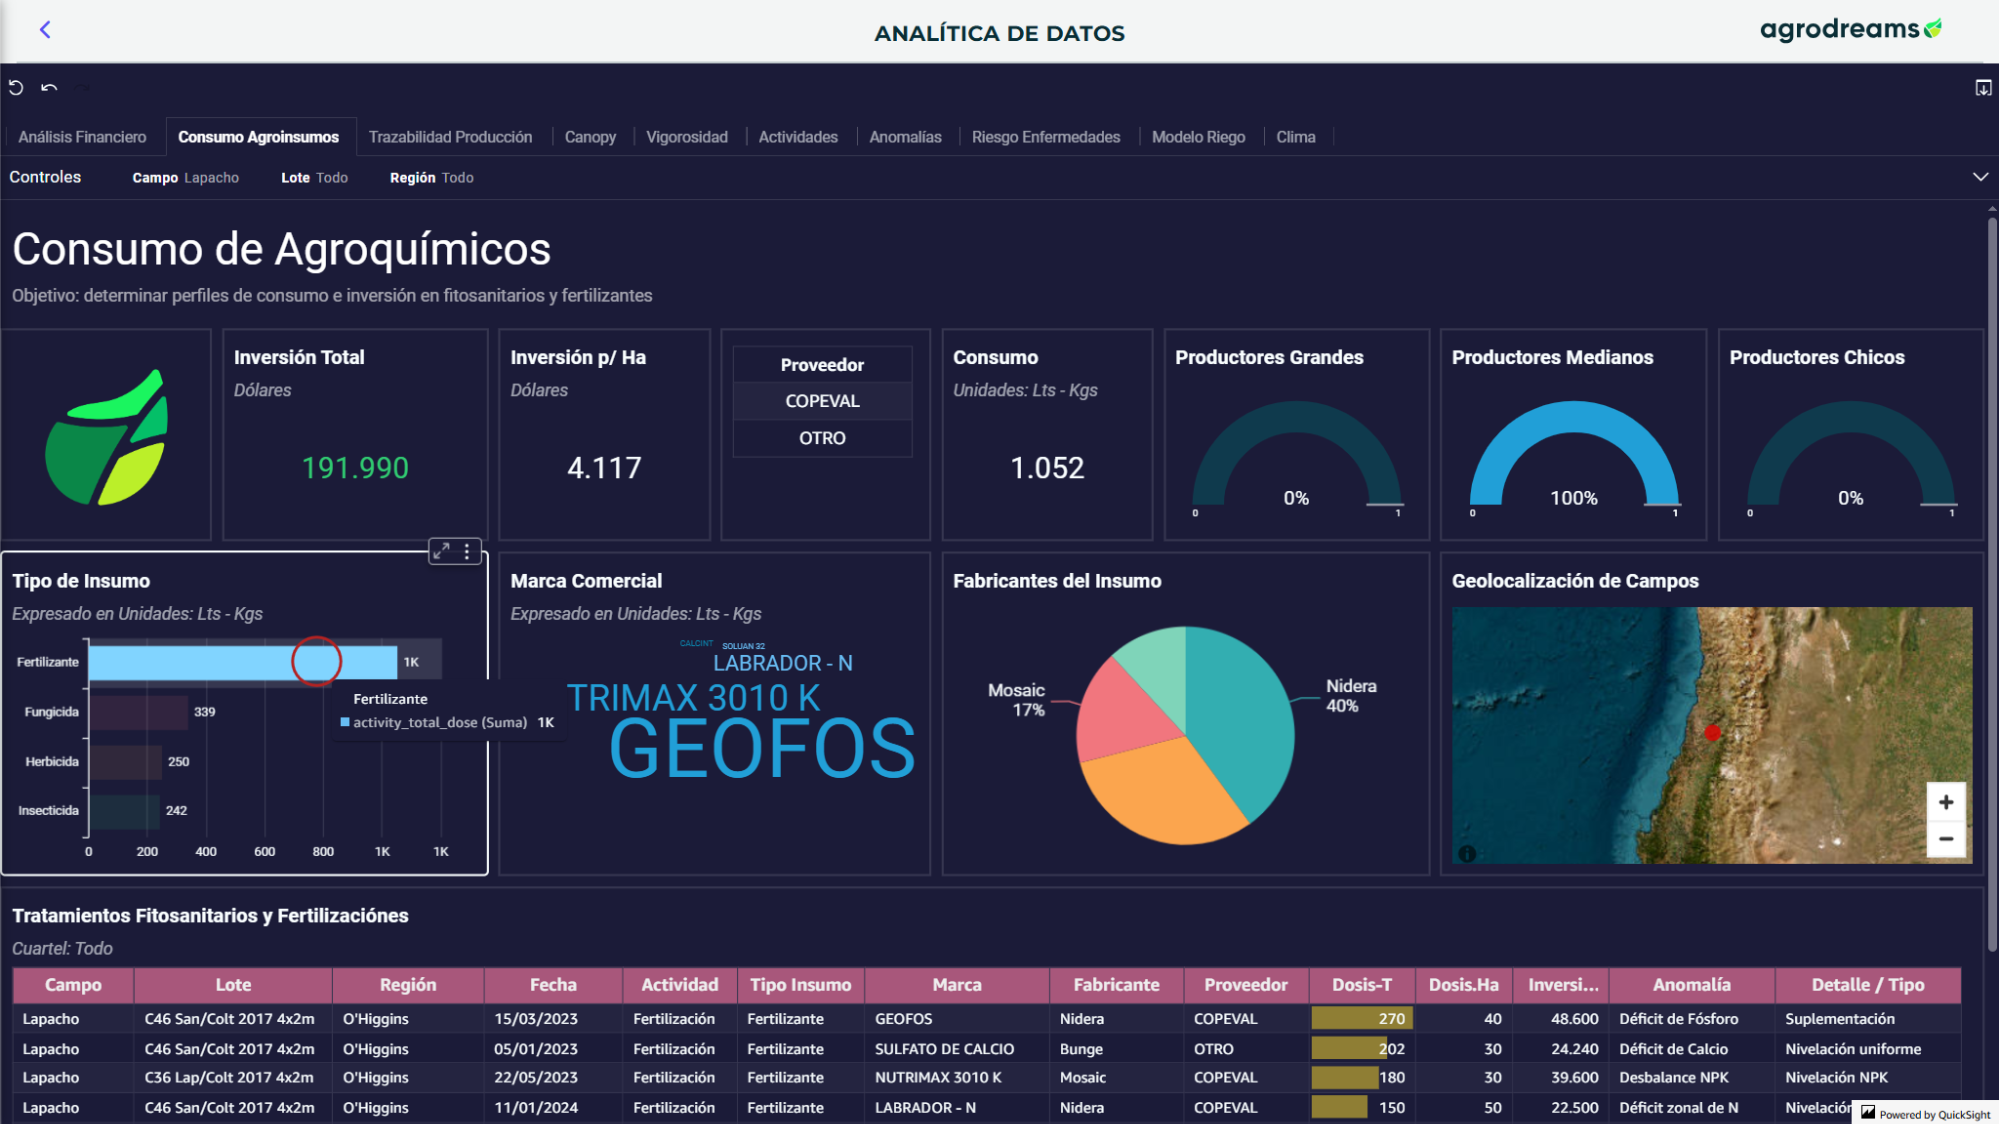Image resolution: width=1999 pixels, height=1125 pixels.
Task: Select the Clima tab
Action: pyautogui.click(x=1296, y=137)
